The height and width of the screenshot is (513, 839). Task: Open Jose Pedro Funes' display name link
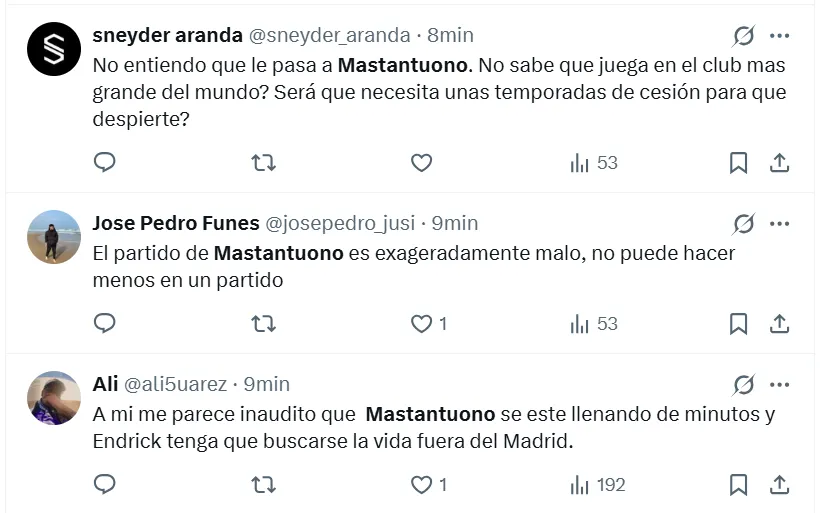click(x=175, y=223)
